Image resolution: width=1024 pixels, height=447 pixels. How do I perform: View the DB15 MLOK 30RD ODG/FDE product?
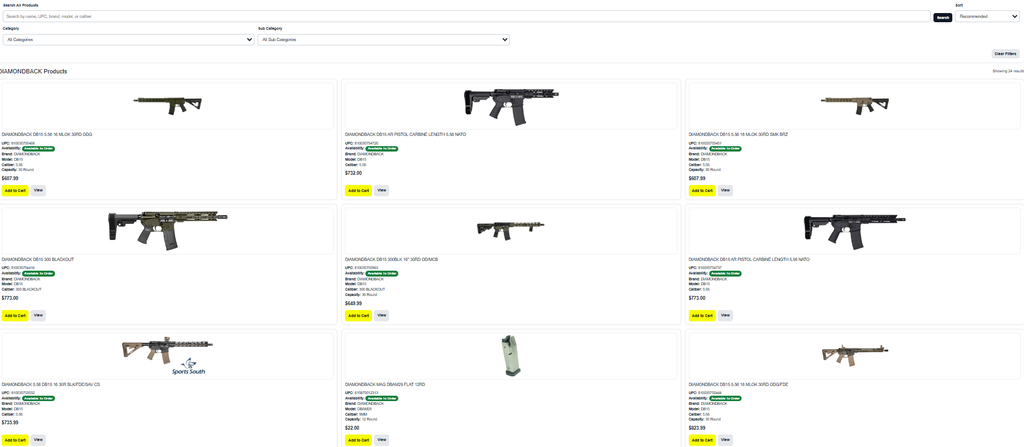(x=725, y=440)
